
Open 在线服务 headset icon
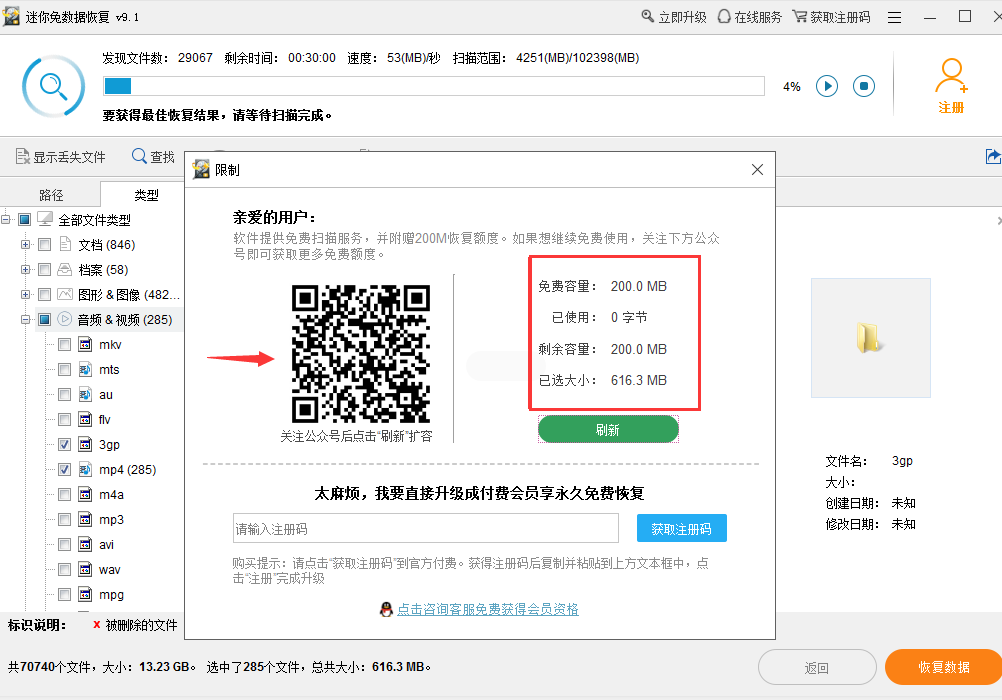point(724,16)
